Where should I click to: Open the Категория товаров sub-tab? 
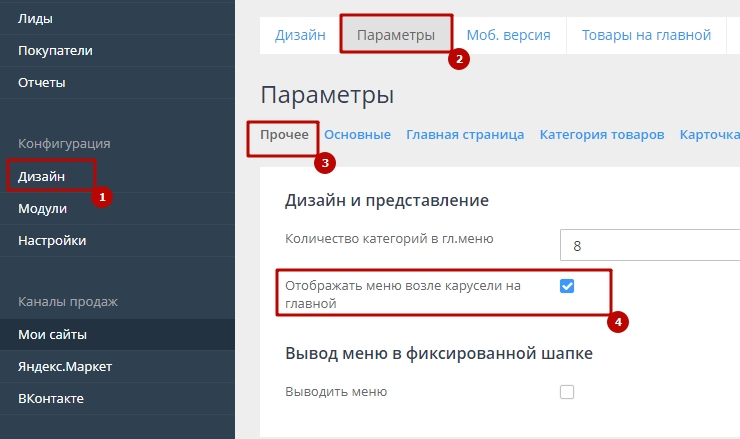click(602, 135)
